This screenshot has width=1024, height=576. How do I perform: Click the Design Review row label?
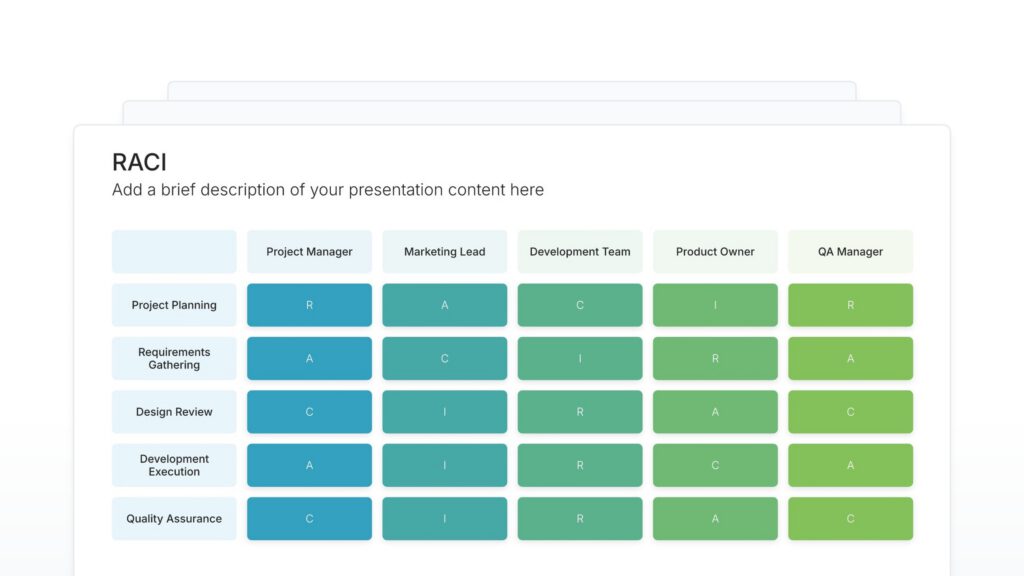(174, 412)
